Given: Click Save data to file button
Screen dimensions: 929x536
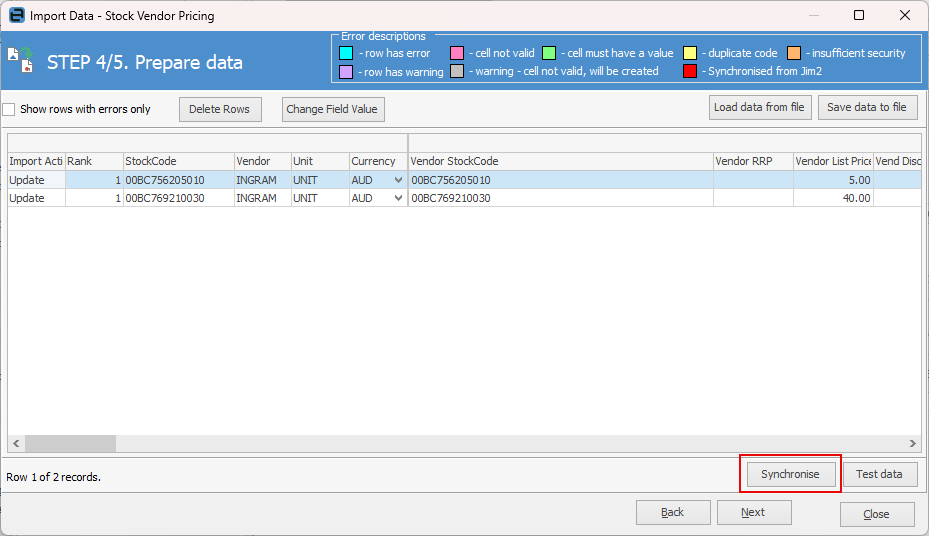Looking at the screenshot, I should (867, 107).
